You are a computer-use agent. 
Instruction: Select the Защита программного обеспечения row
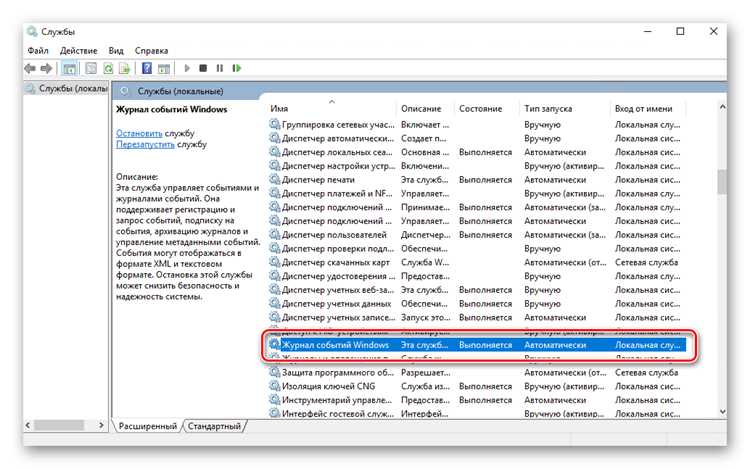pyautogui.click(x=477, y=372)
